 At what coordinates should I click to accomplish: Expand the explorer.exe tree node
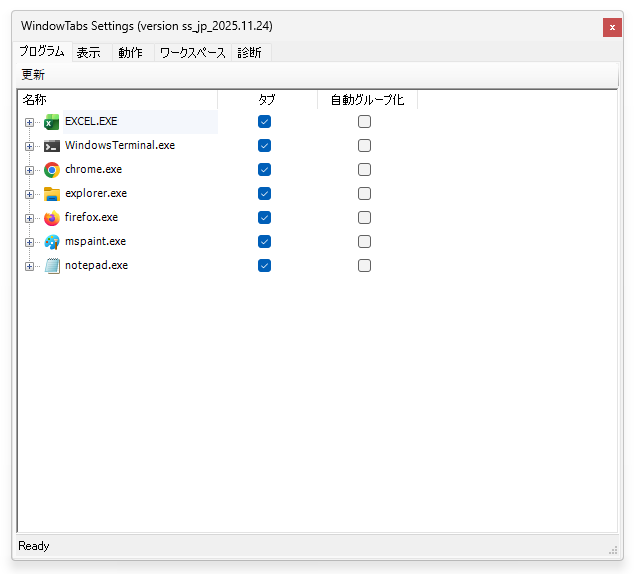[30, 194]
